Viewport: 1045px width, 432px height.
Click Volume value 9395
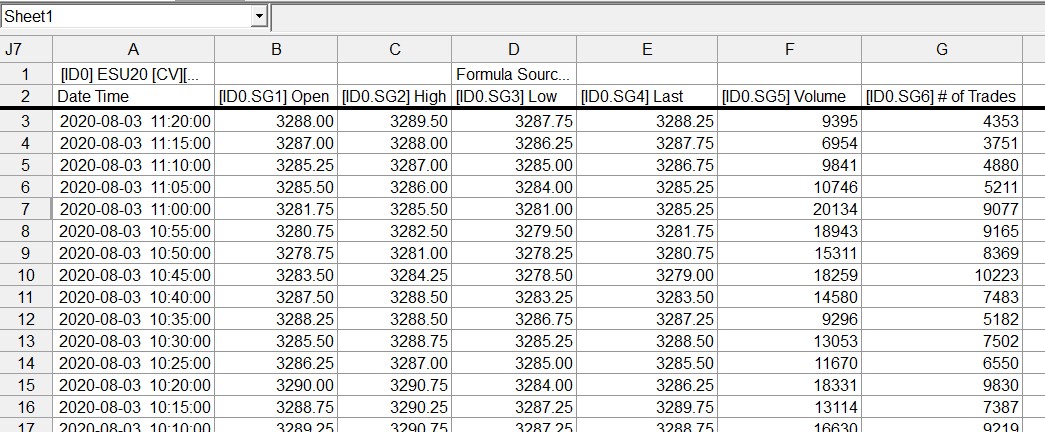tap(790, 121)
